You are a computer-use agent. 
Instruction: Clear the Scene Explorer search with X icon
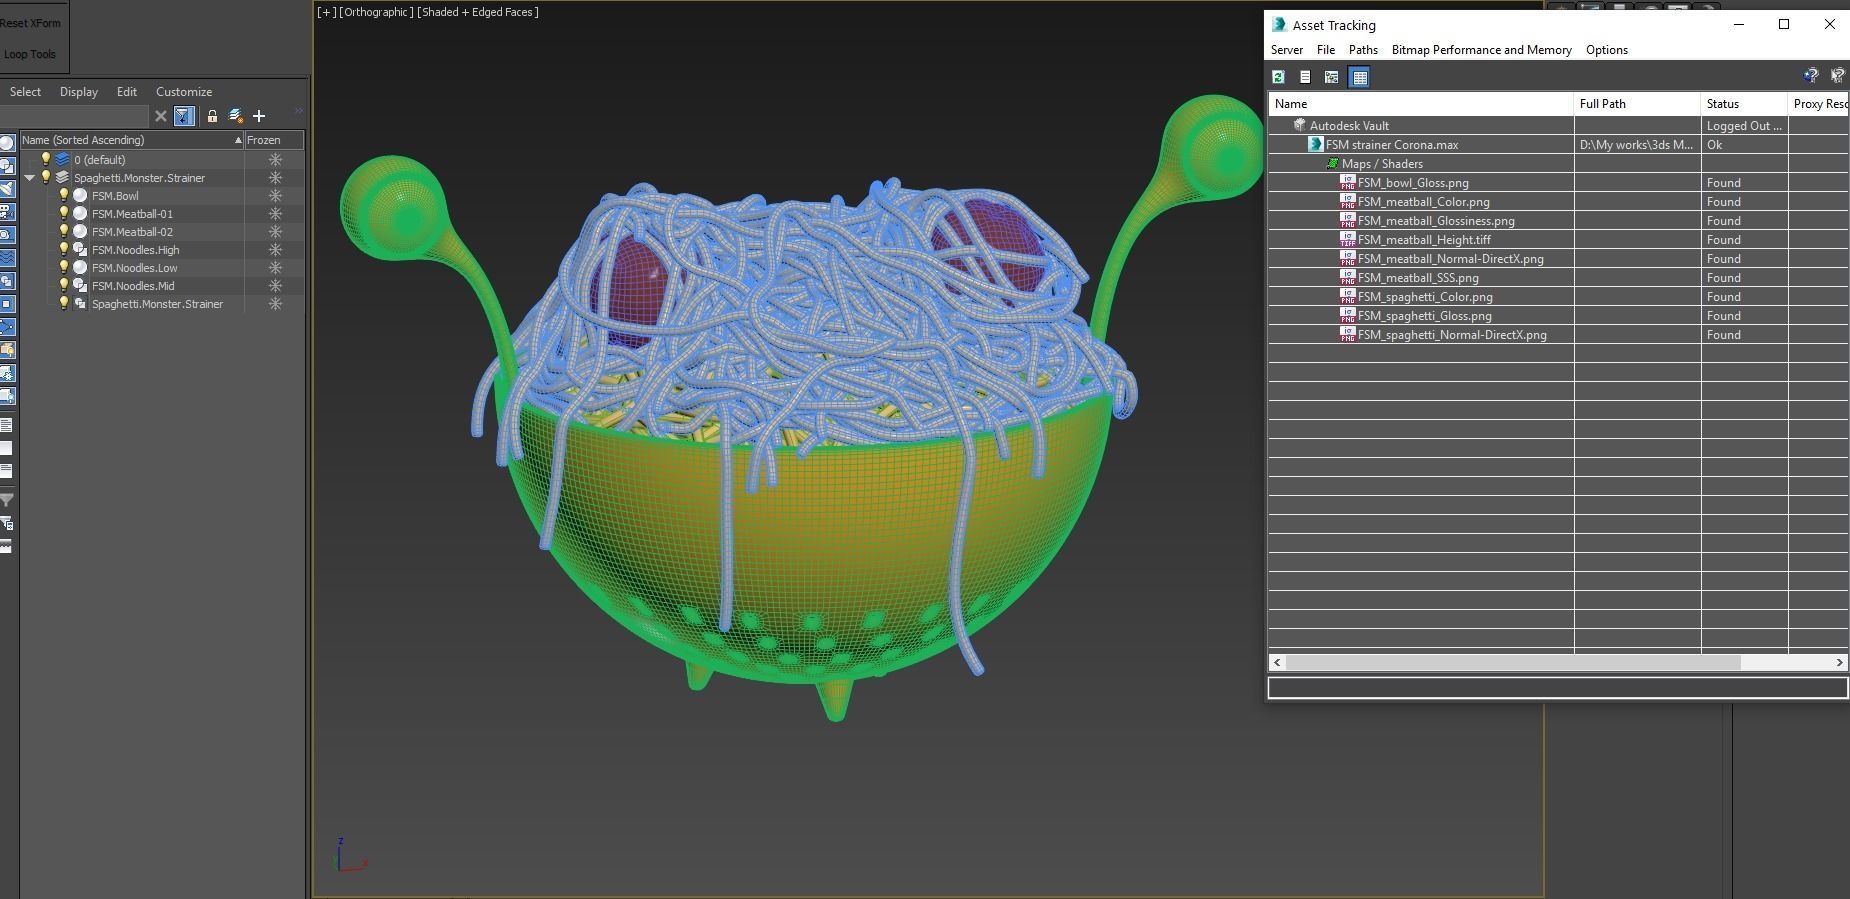(160, 116)
